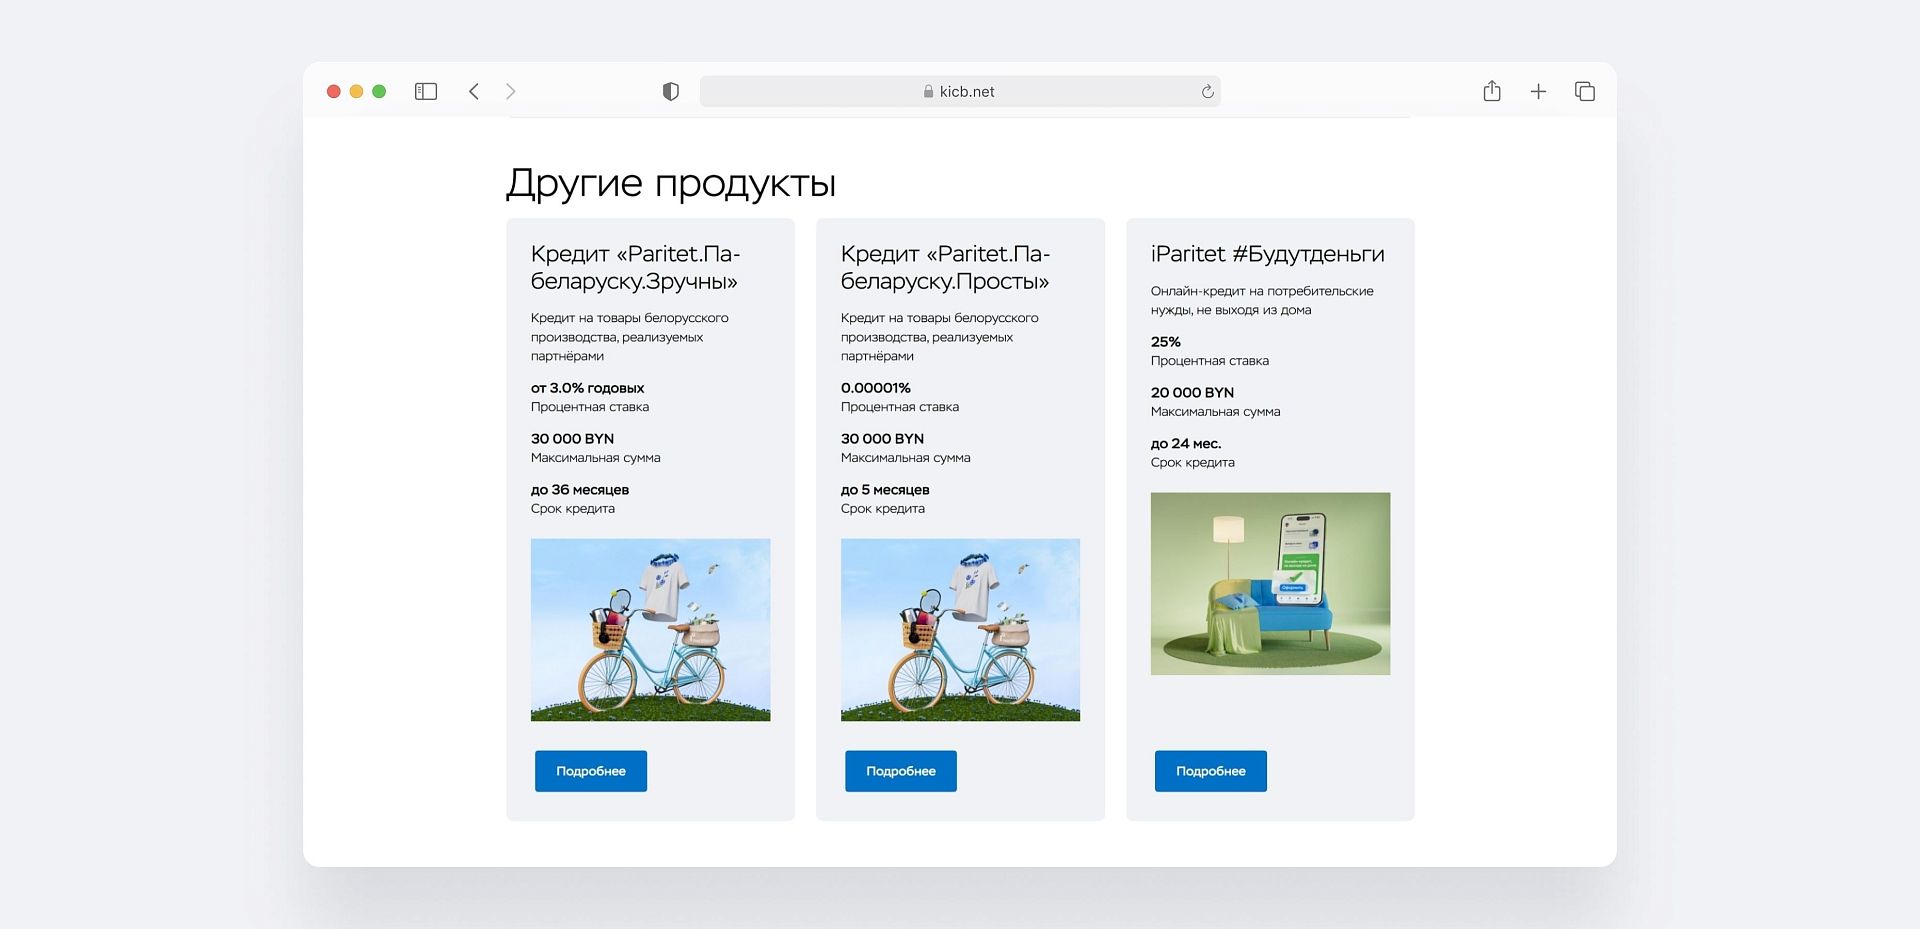Click the privacy shield icon in address bar
1920x929 pixels.
(670, 91)
